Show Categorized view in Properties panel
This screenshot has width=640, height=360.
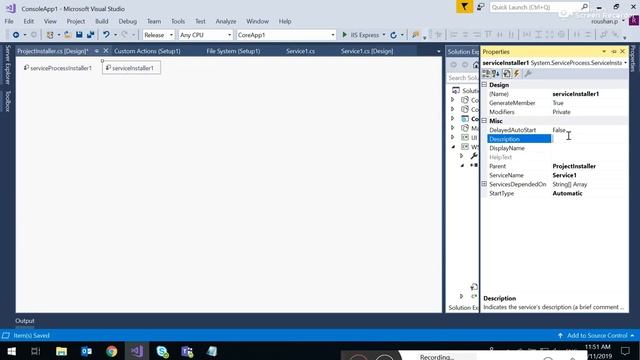[x=486, y=73]
